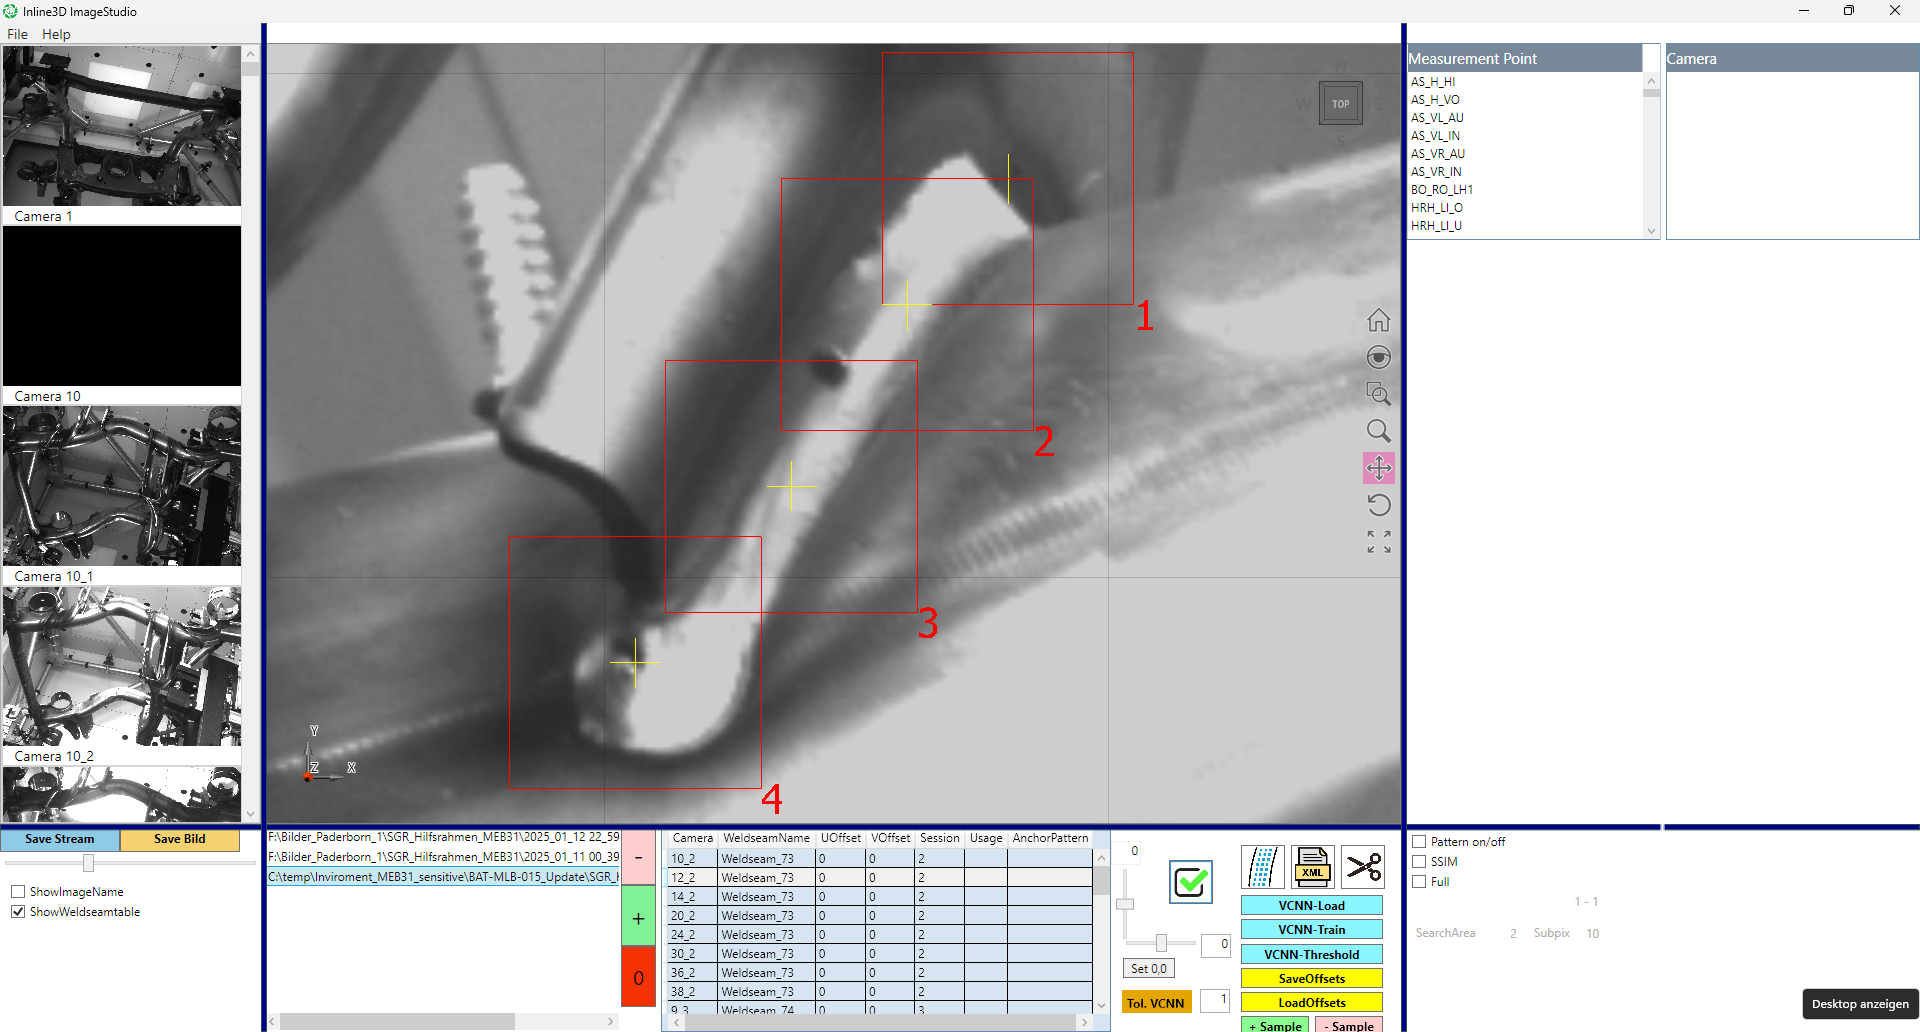This screenshot has height=1032, width=1920.
Task: Click the horizontal offset slider thumb
Action: [1161, 943]
